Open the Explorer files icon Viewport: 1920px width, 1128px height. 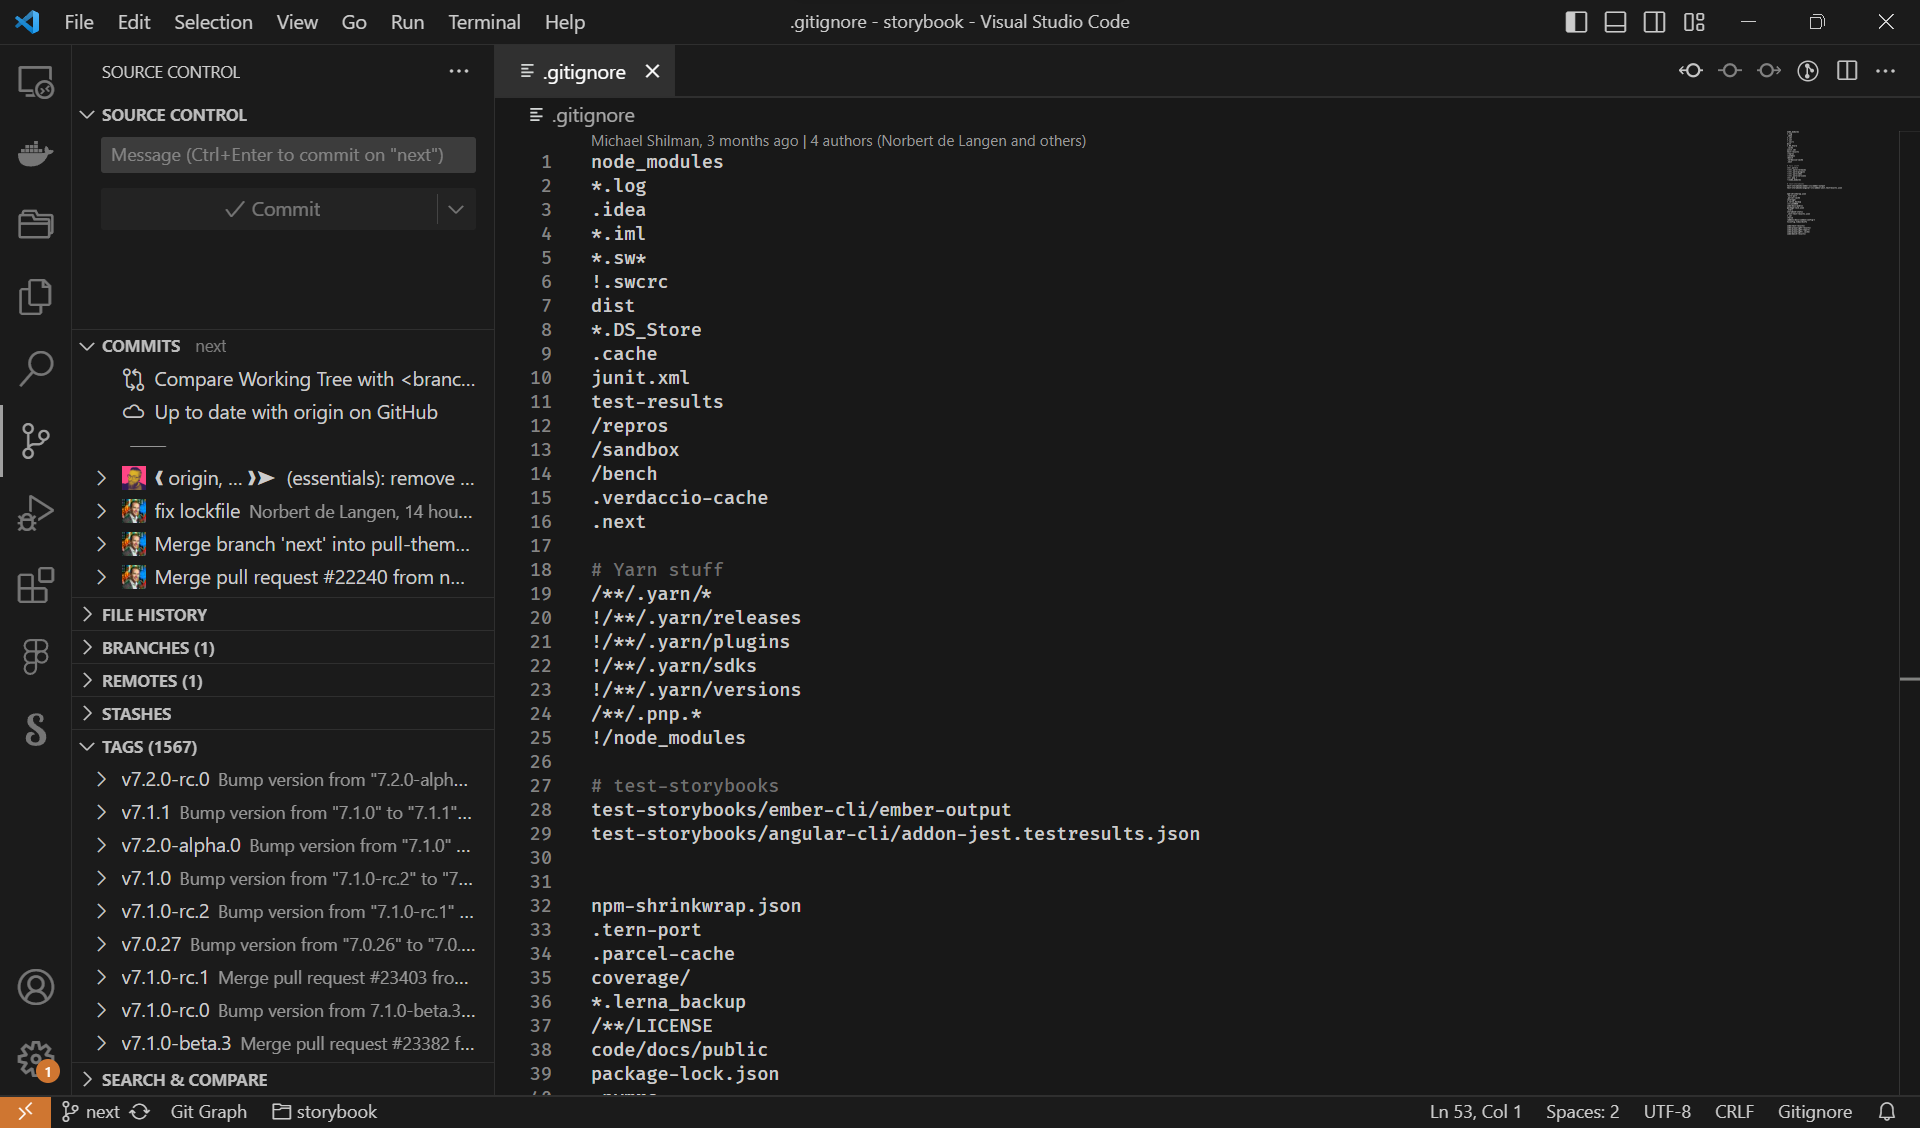click(36, 297)
